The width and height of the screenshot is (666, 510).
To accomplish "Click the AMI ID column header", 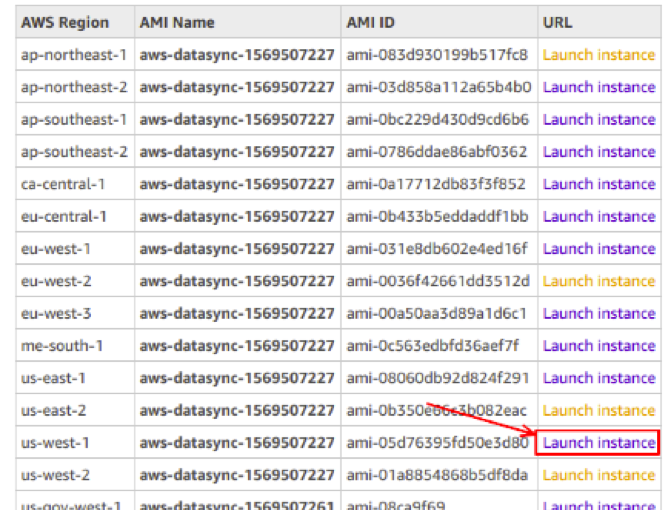I will 439,22.
